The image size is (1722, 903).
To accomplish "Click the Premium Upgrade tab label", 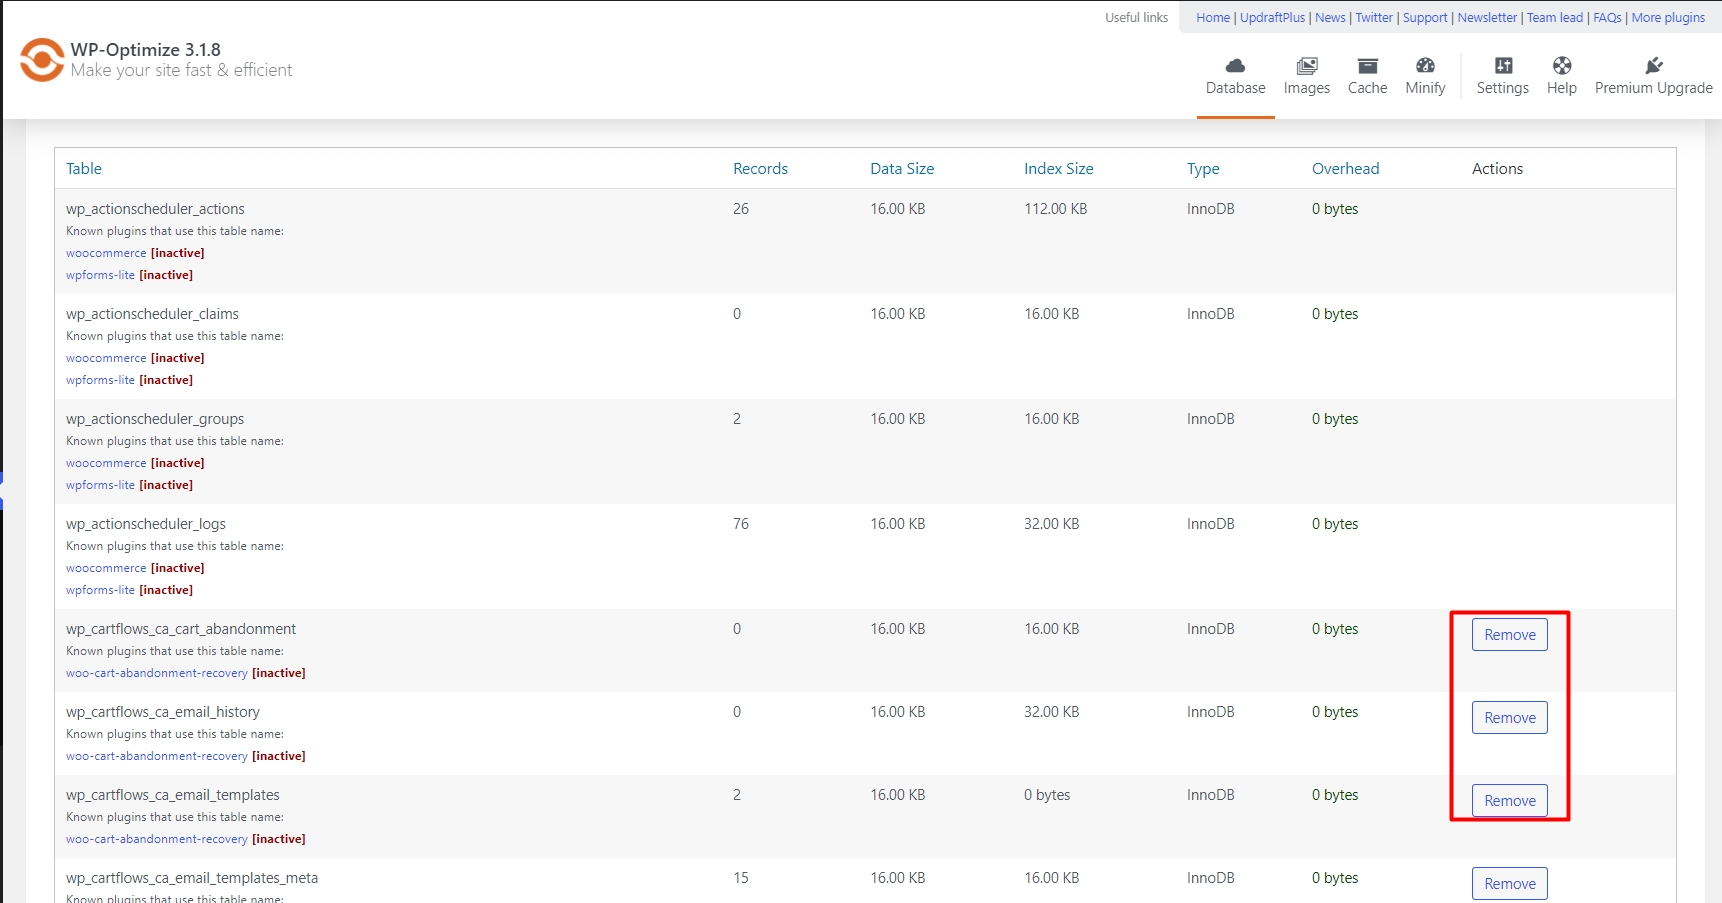I will pyautogui.click(x=1653, y=88).
